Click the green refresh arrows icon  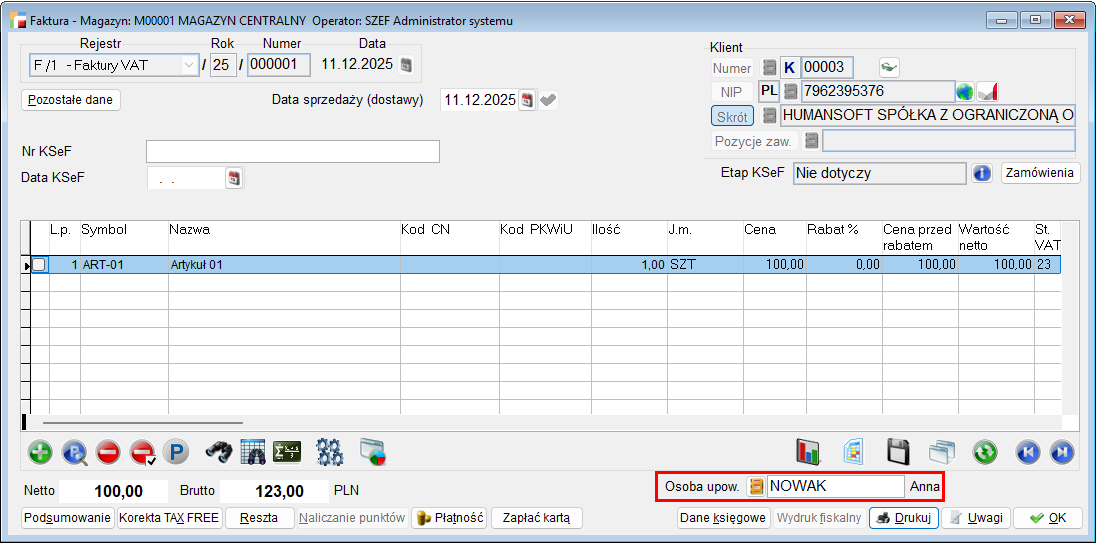pos(985,452)
